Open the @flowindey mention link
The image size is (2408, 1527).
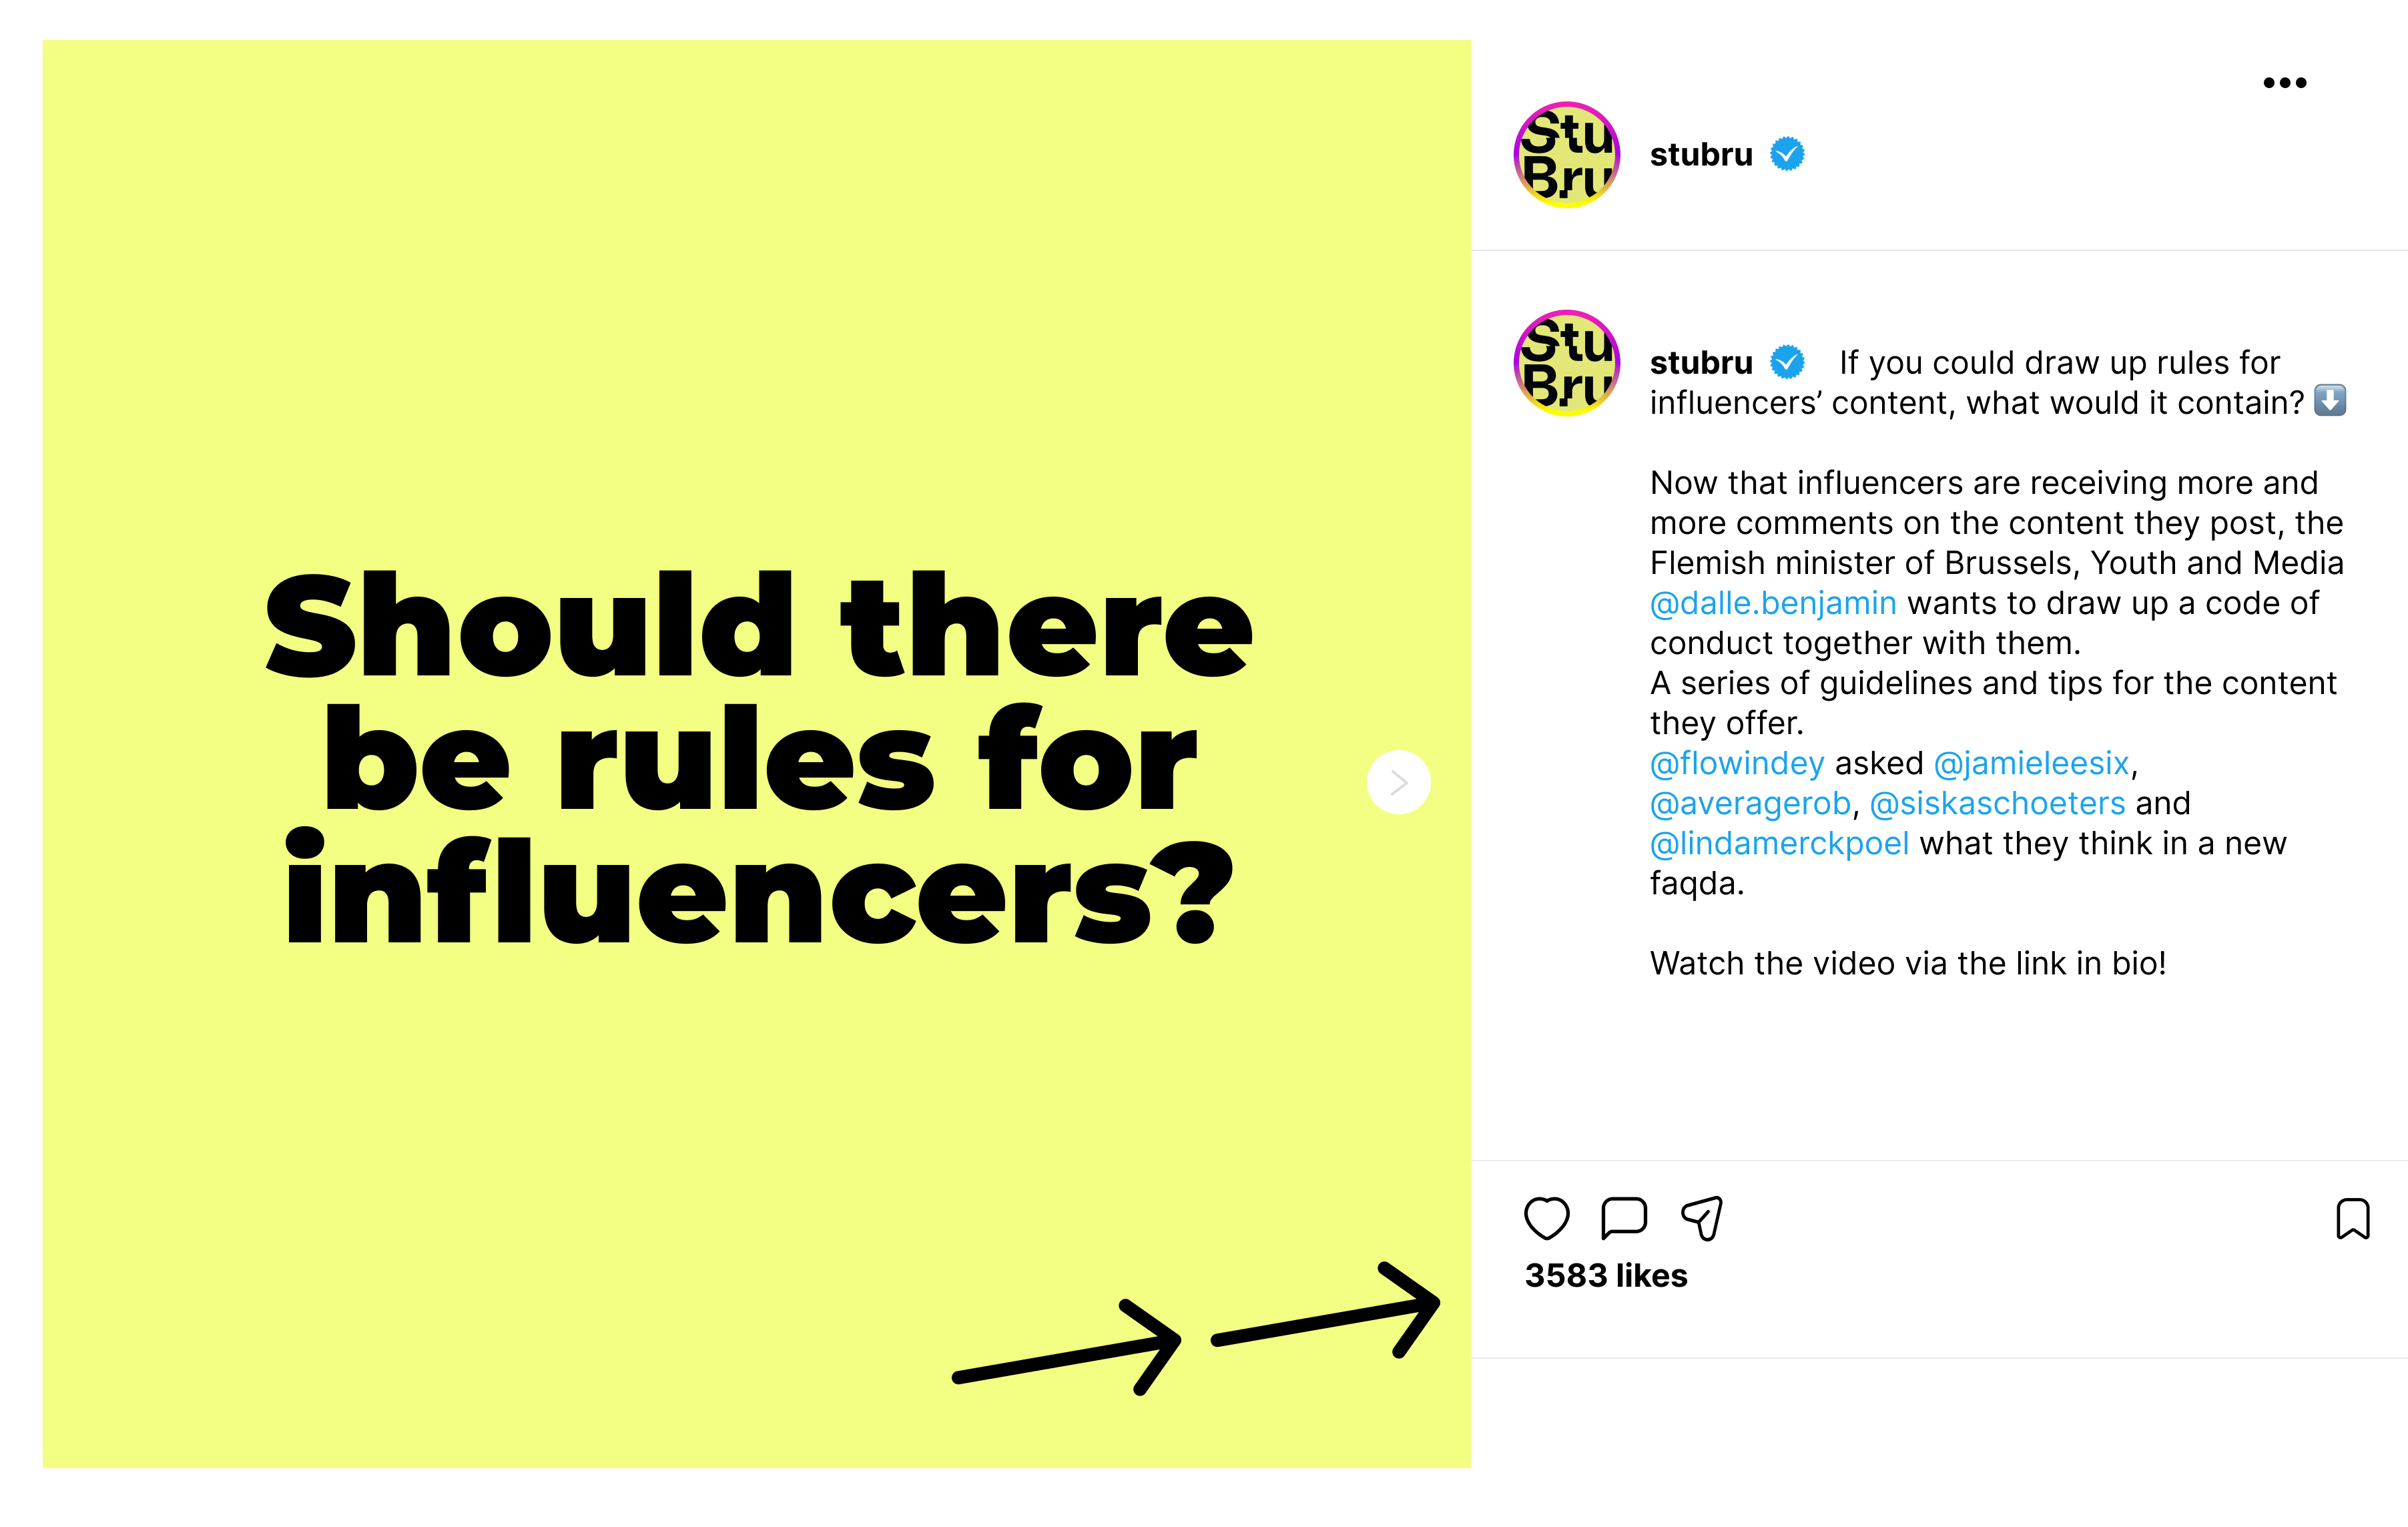pyautogui.click(x=1736, y=763)
